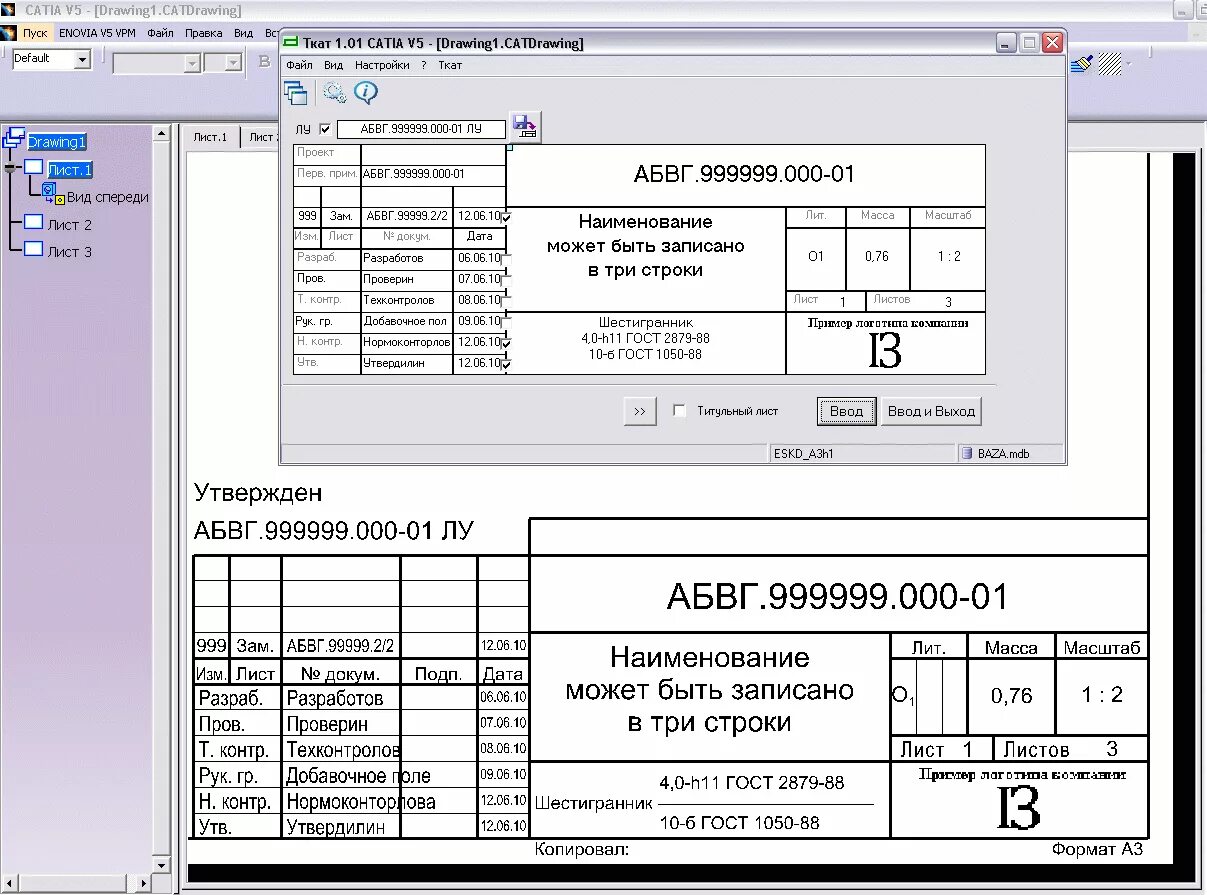Screen dimensions: 1207x895
Task: Click the Вид спереди view icon in tree
Action: point(53,194)
